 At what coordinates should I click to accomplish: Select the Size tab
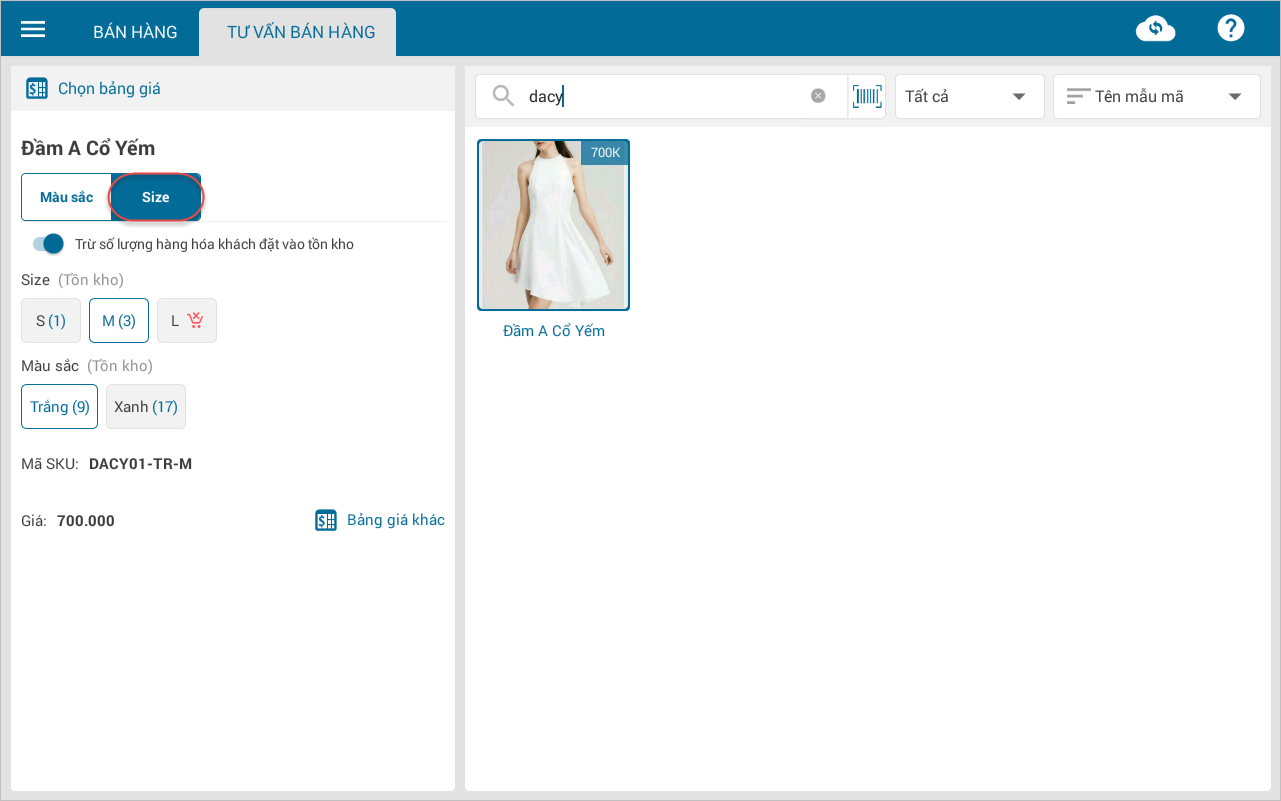[156, 197]
